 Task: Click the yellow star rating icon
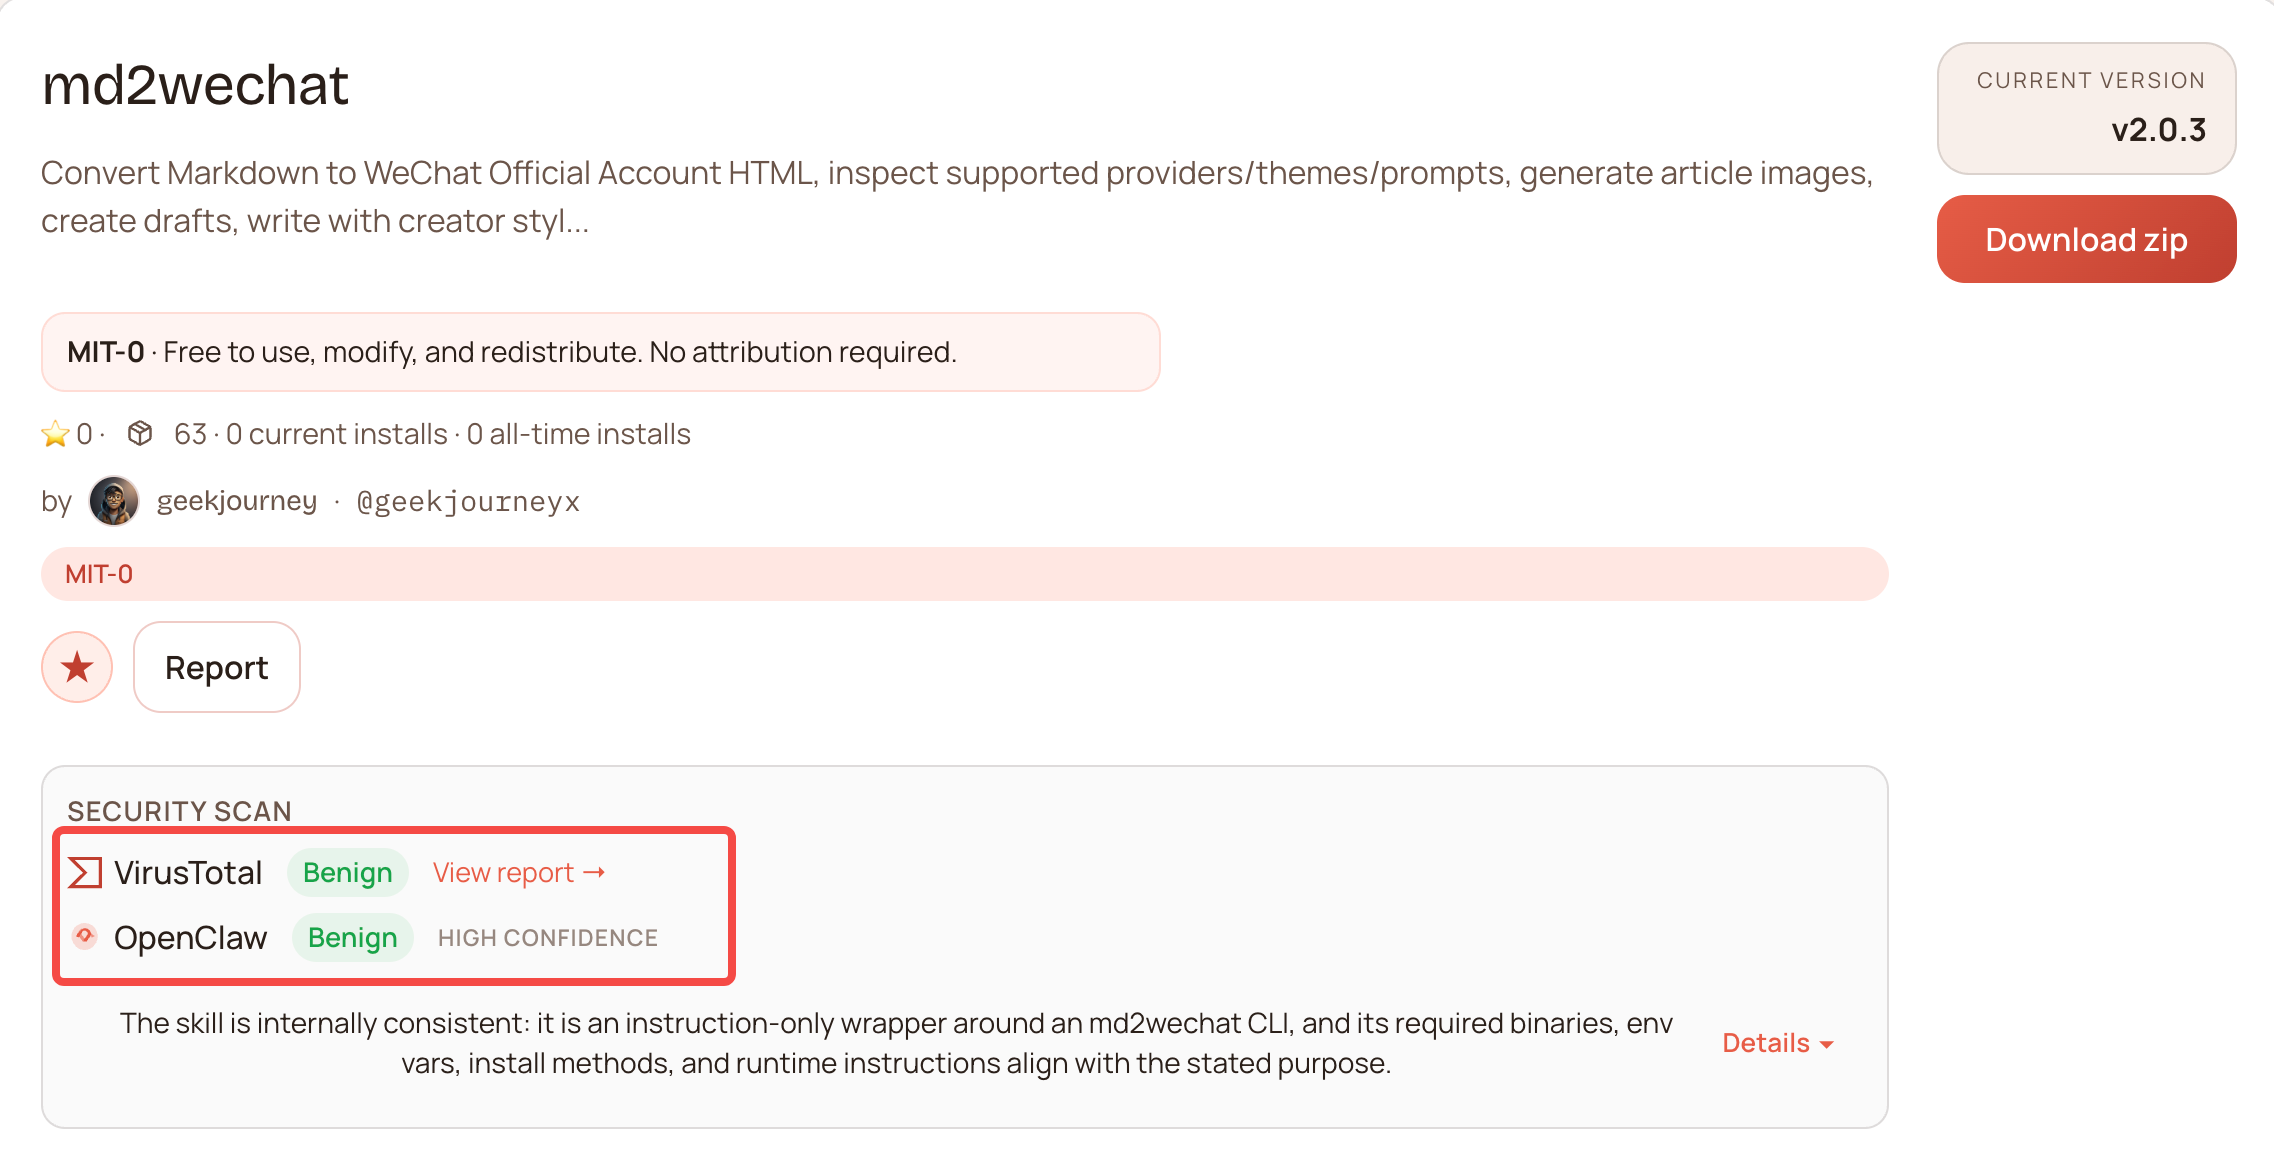55,434
